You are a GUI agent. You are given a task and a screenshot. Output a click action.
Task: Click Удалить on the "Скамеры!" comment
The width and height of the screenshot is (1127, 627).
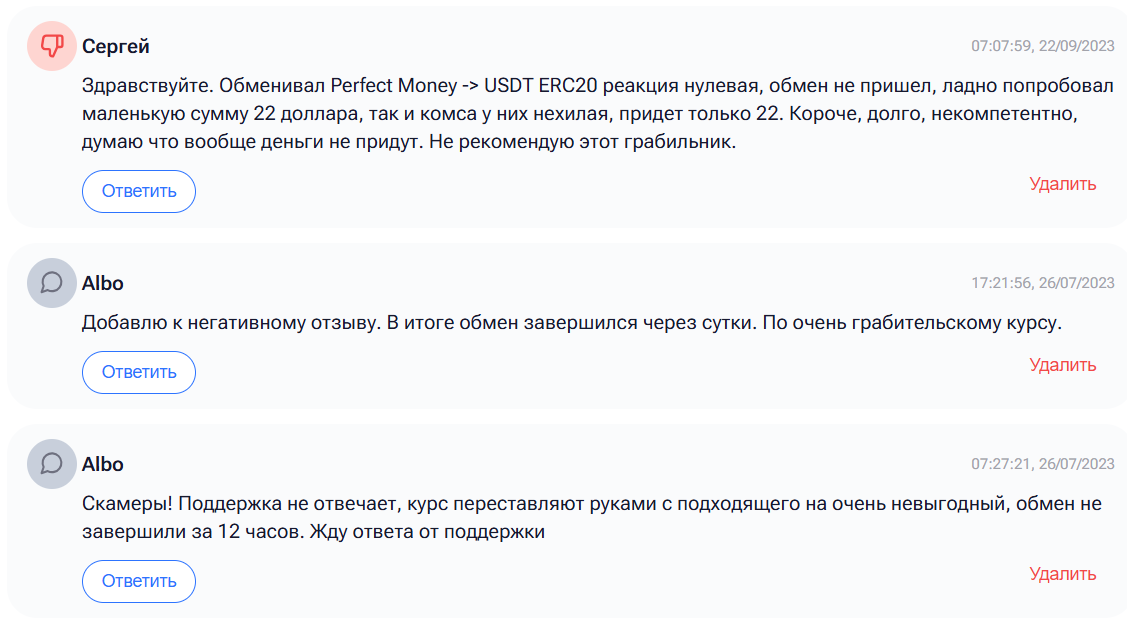coord(1062,574)
